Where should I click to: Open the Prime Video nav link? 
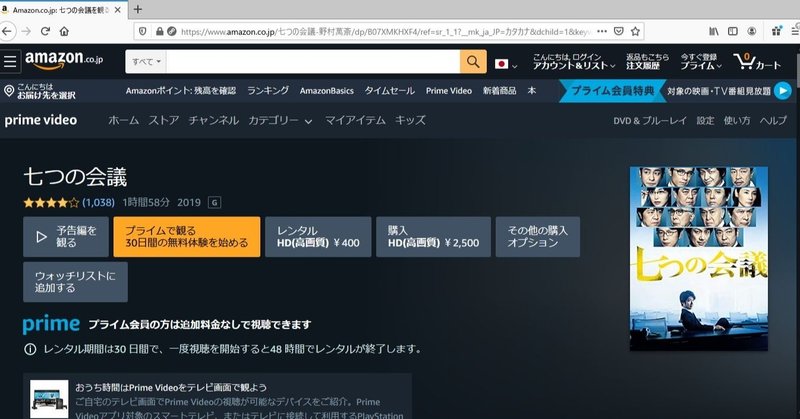pyautogui.click(x=449, y=91)
